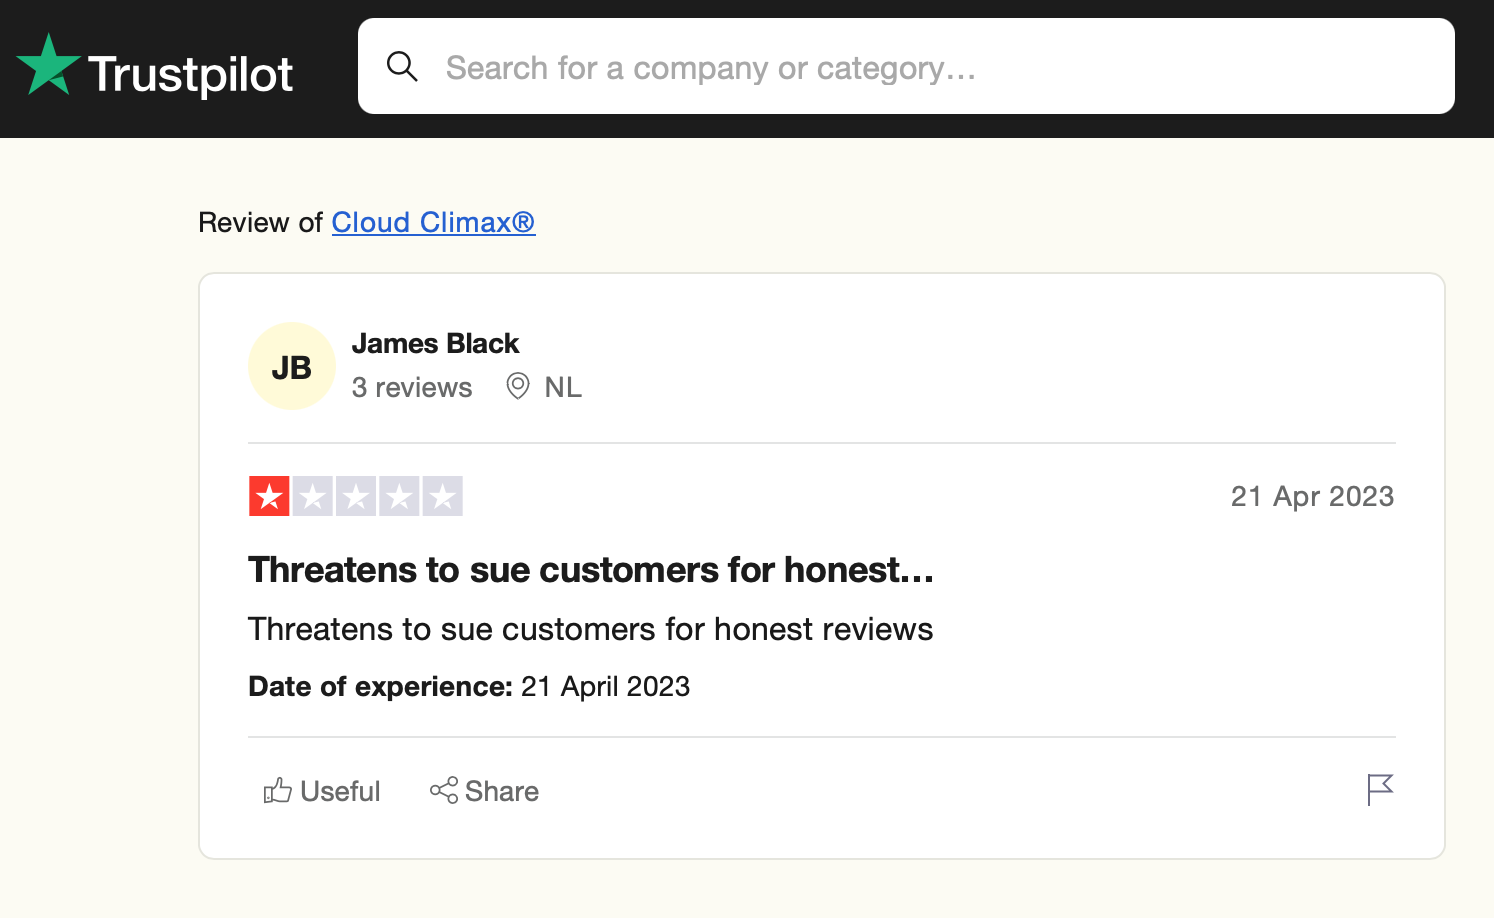Click the third grey rating star
The image size is (1494, 918).
tap(356, 496)
